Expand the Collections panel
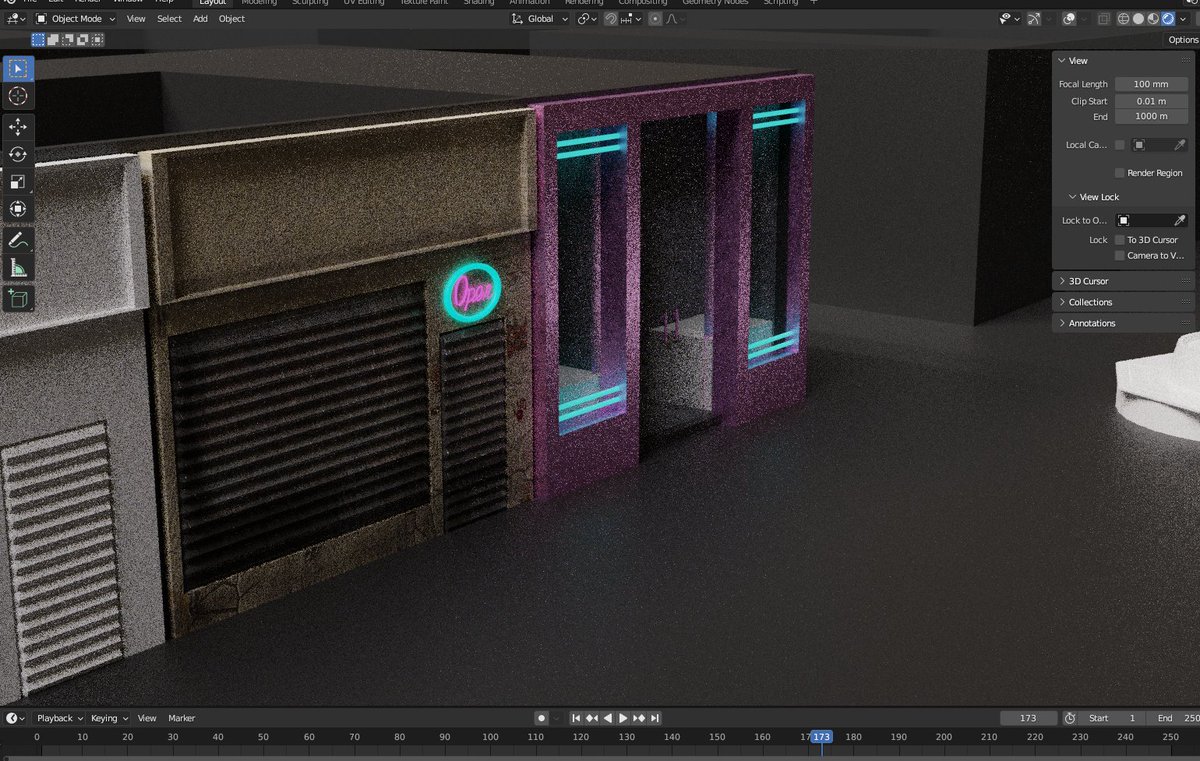The width and height of the screenshot is (1200, 761). (1124, 302)
